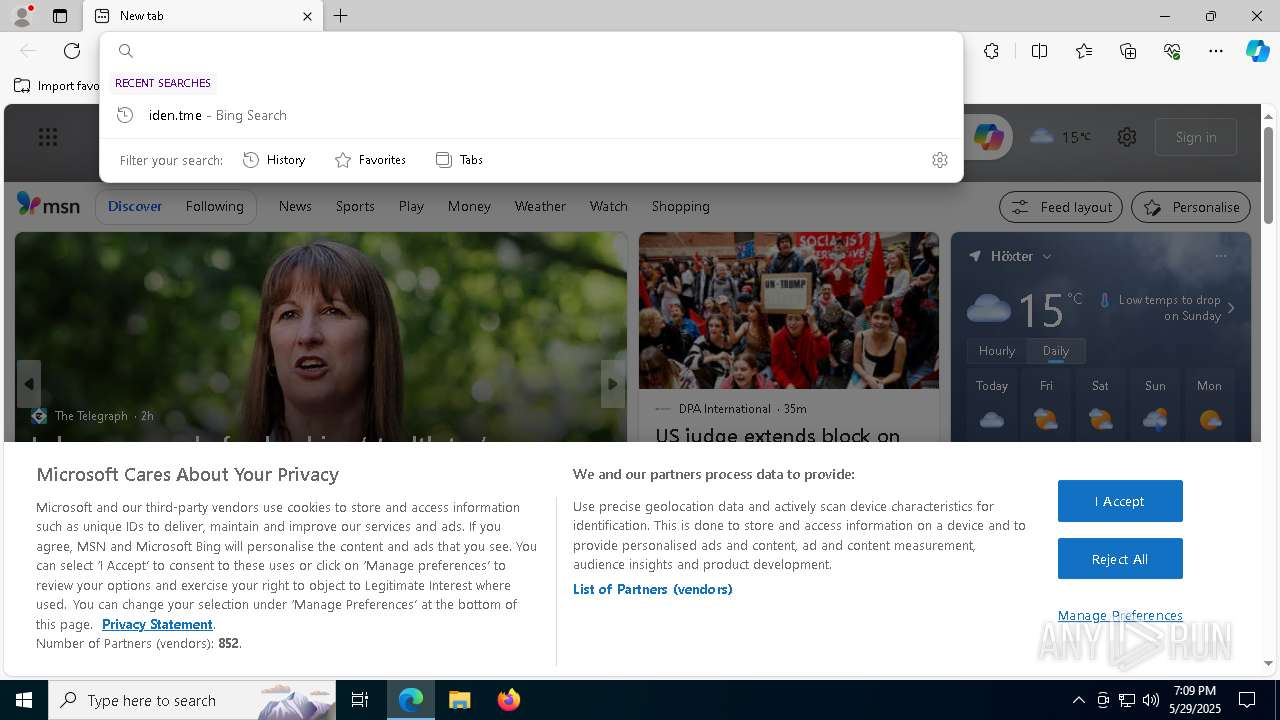Switch to the Discover tab
This screenshot has width=1280, height=720.
click(x=135, y=206)
